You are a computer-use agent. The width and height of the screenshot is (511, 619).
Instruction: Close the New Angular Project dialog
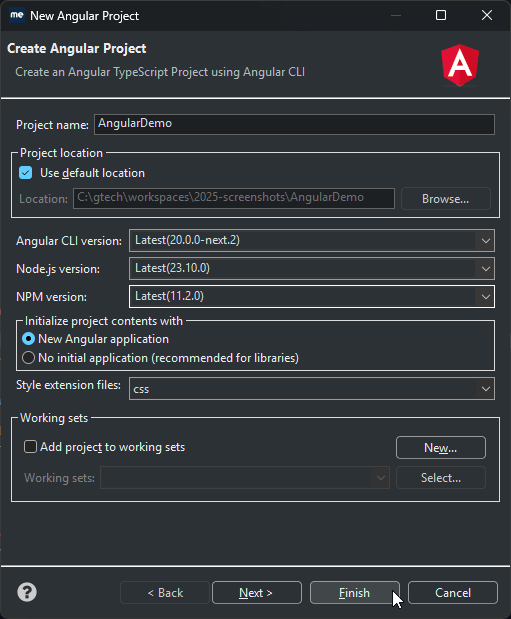[487, 15]
